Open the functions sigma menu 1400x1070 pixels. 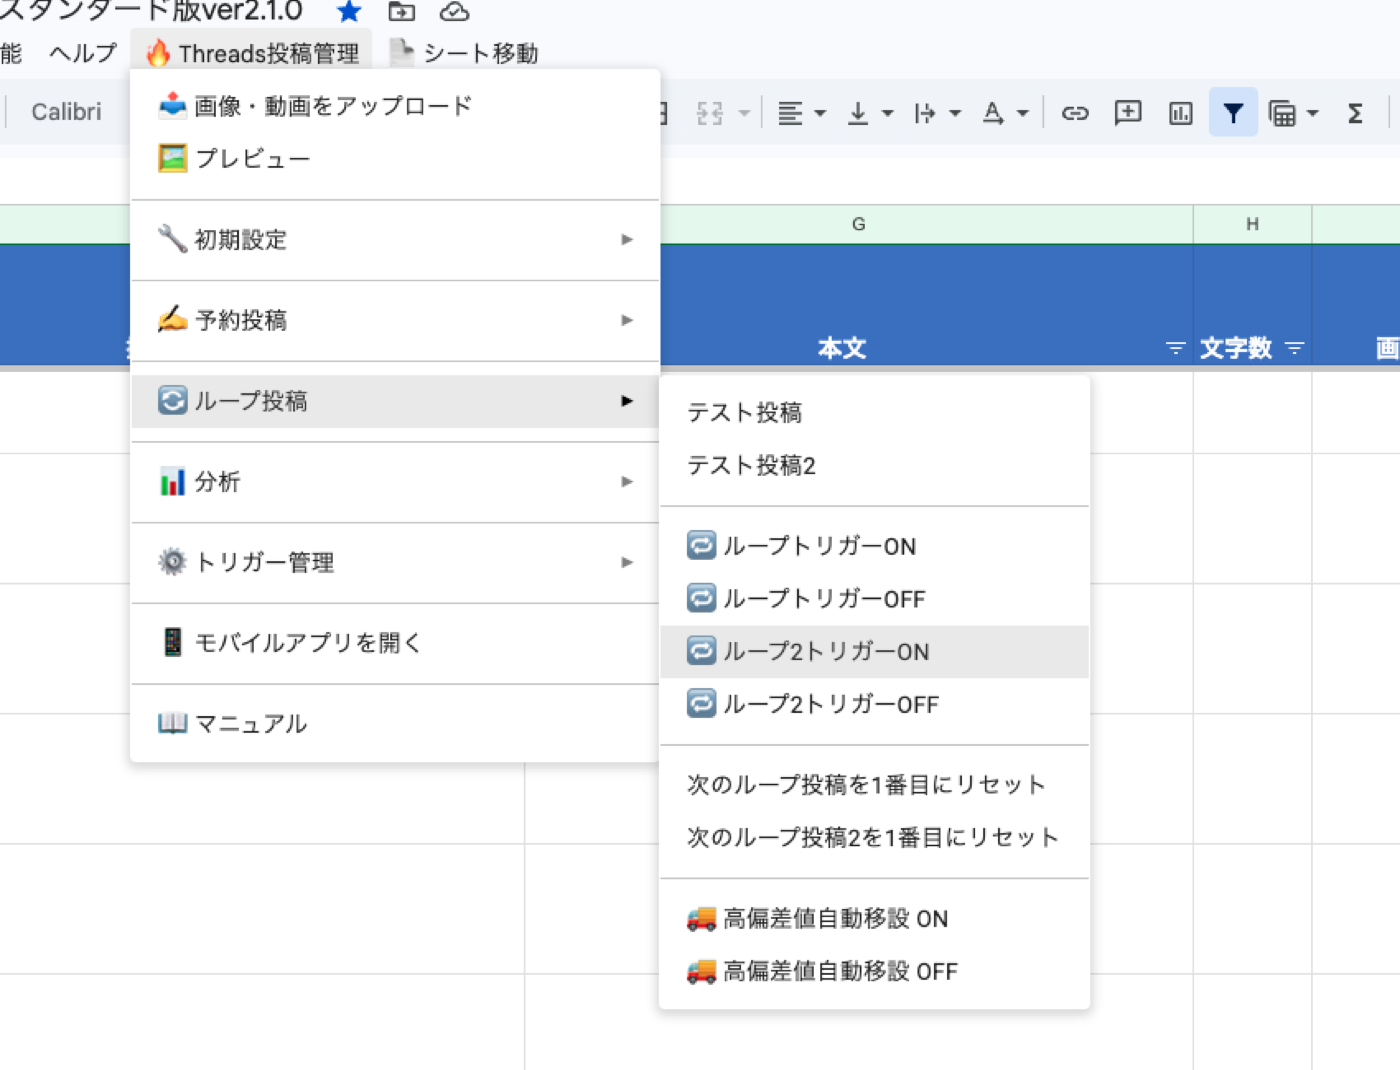pyautogui.click(x=1355, y=113)
